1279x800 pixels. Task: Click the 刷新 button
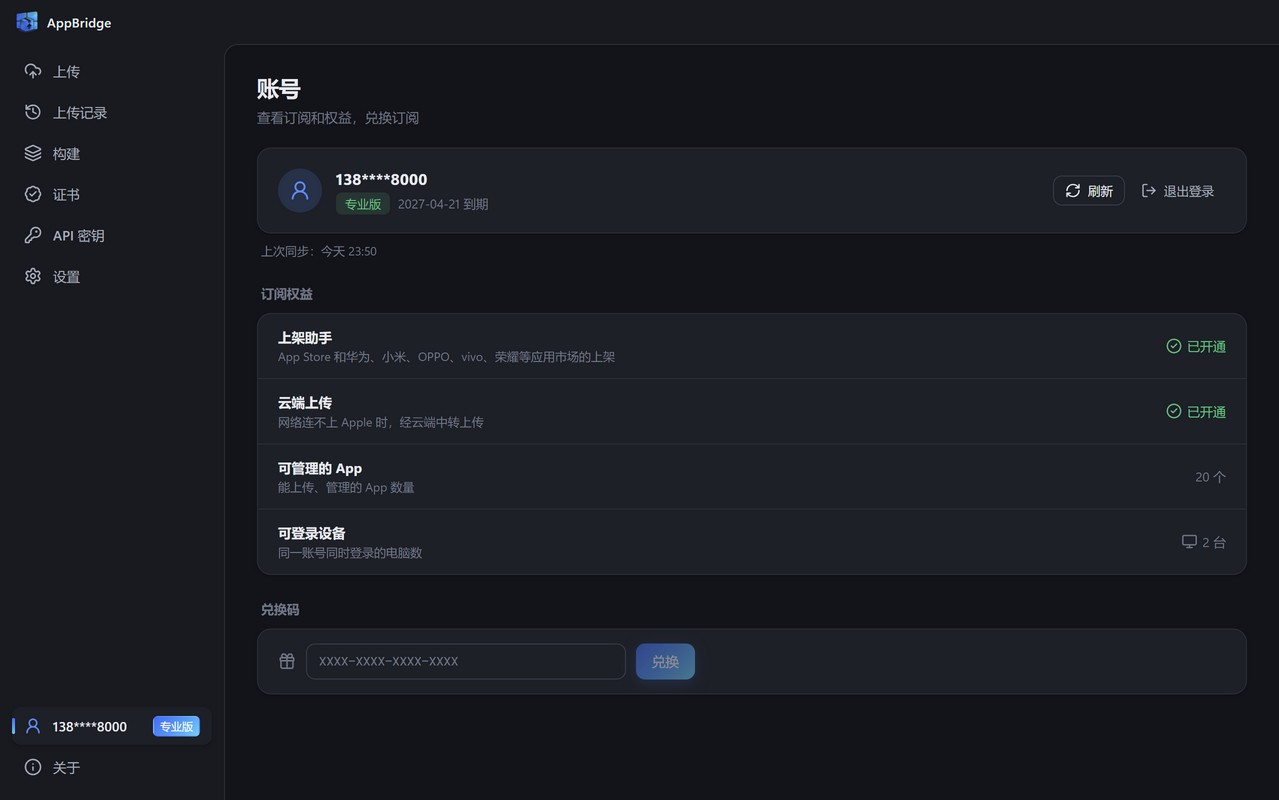[x=1089, y=190]
